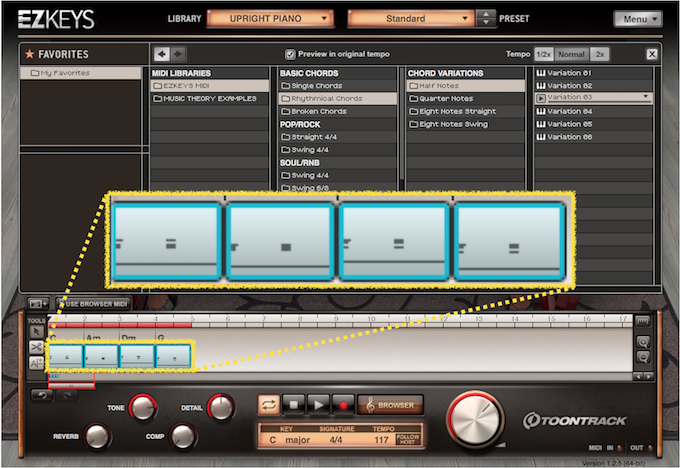The image size is (680, 468).
Task: Go forward in the browser
Action: tap(178, 54)
